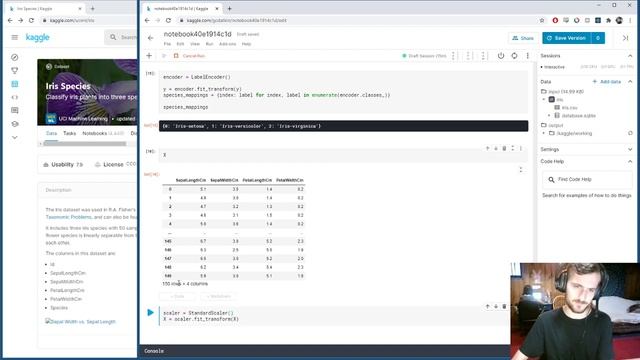
Task: Open the File menu in the notebook
Action: tap(167, 44)
